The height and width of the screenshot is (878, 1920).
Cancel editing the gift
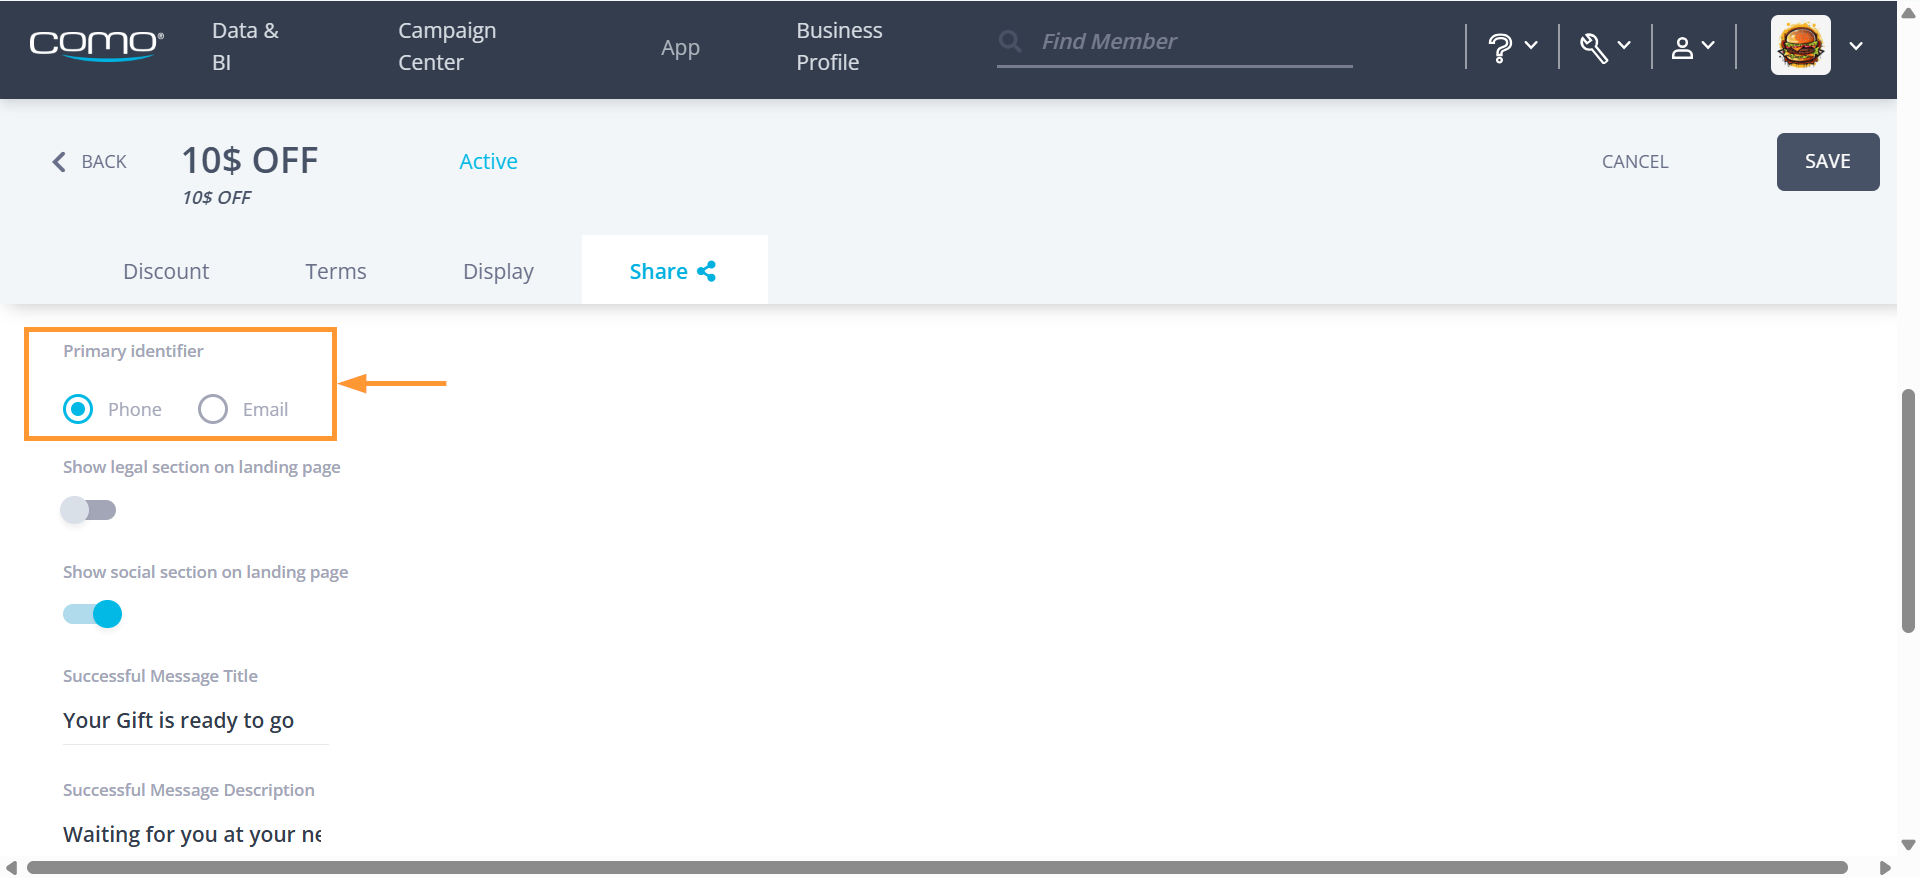[1635, 162]
